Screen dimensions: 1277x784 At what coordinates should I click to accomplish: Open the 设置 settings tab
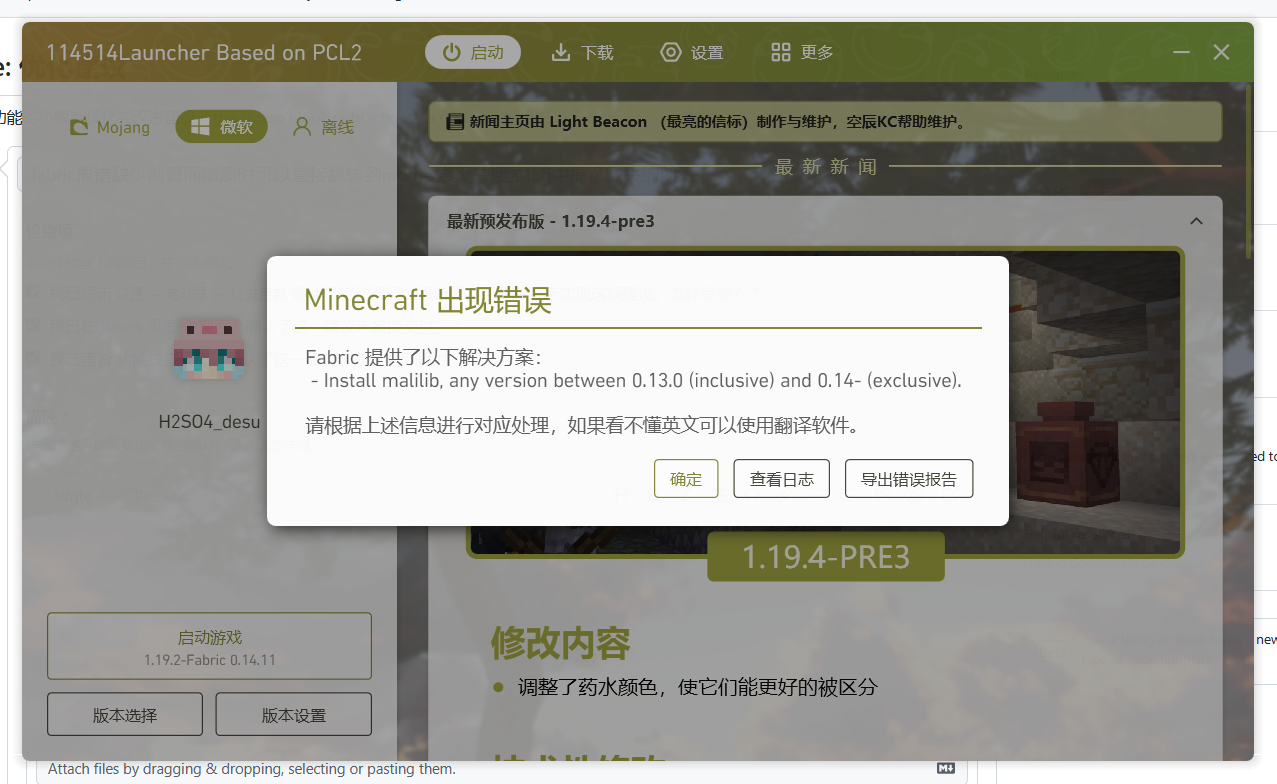(692, 52)
